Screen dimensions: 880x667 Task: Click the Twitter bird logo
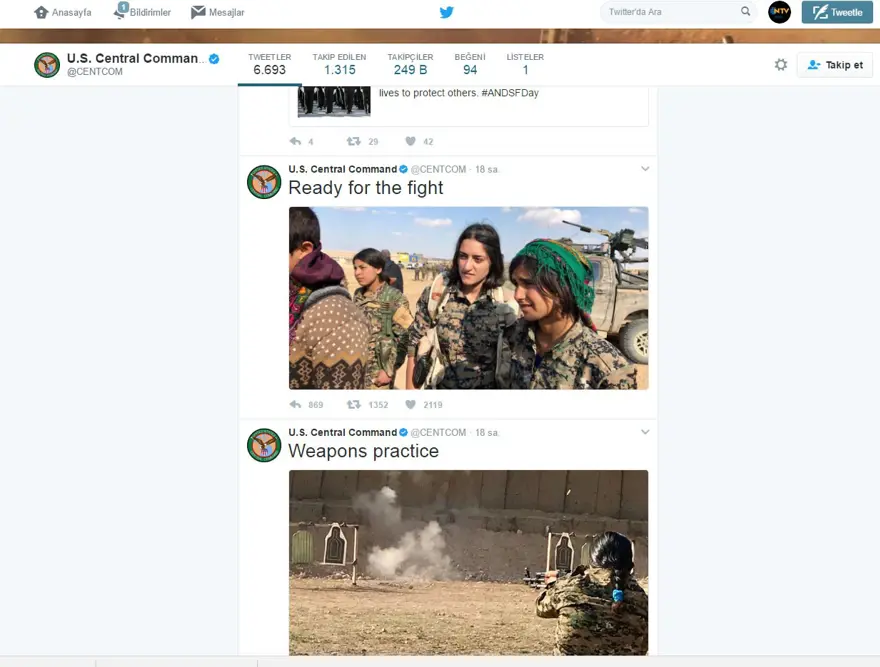(446, 13)
